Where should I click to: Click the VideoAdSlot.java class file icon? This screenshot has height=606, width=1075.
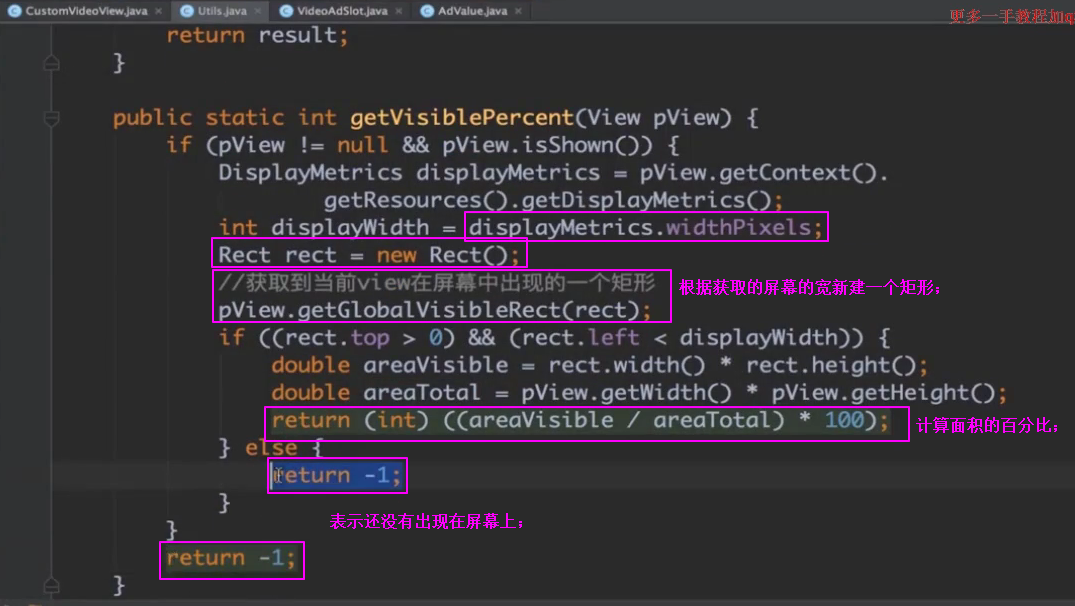pyautogui.click(x=286, y=11)
